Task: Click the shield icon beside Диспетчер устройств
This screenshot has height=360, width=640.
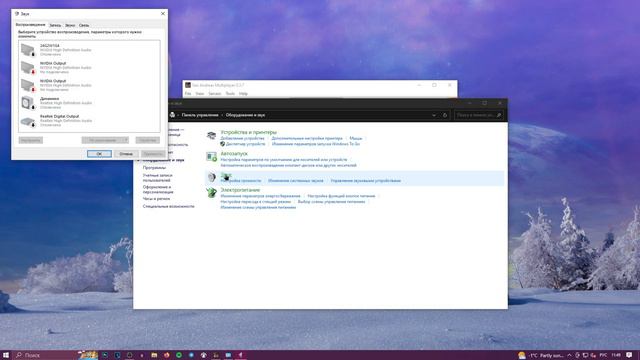Action: (222, 144)
